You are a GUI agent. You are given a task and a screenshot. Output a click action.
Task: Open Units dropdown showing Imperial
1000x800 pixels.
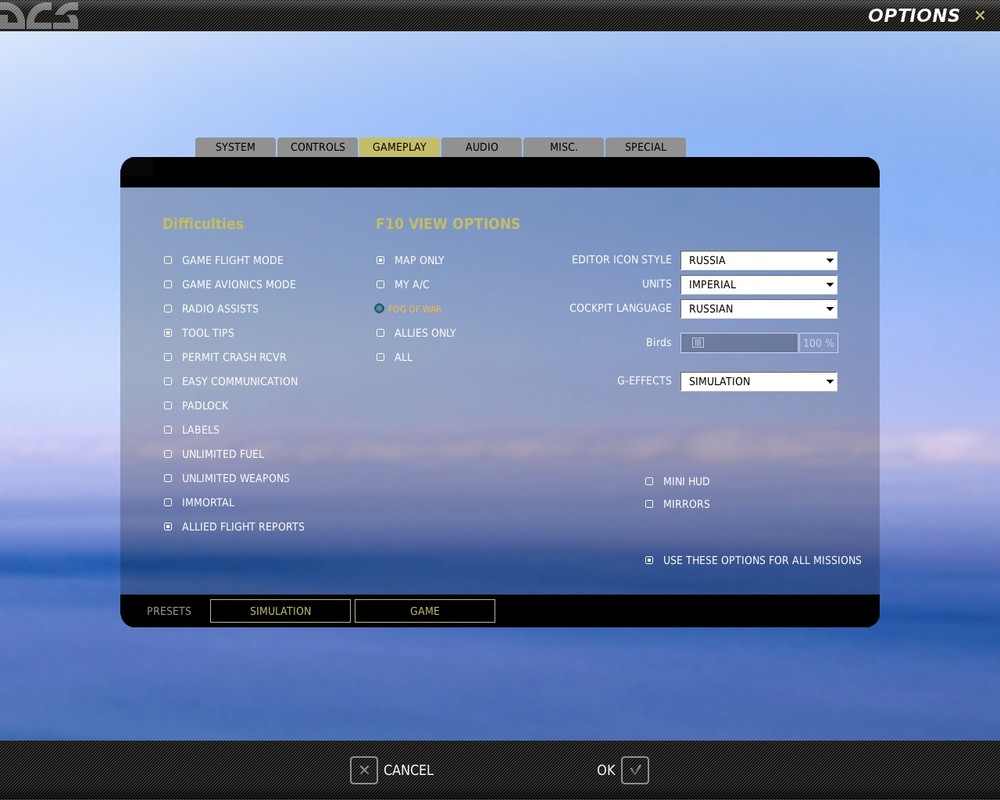(x=758, y=285)
